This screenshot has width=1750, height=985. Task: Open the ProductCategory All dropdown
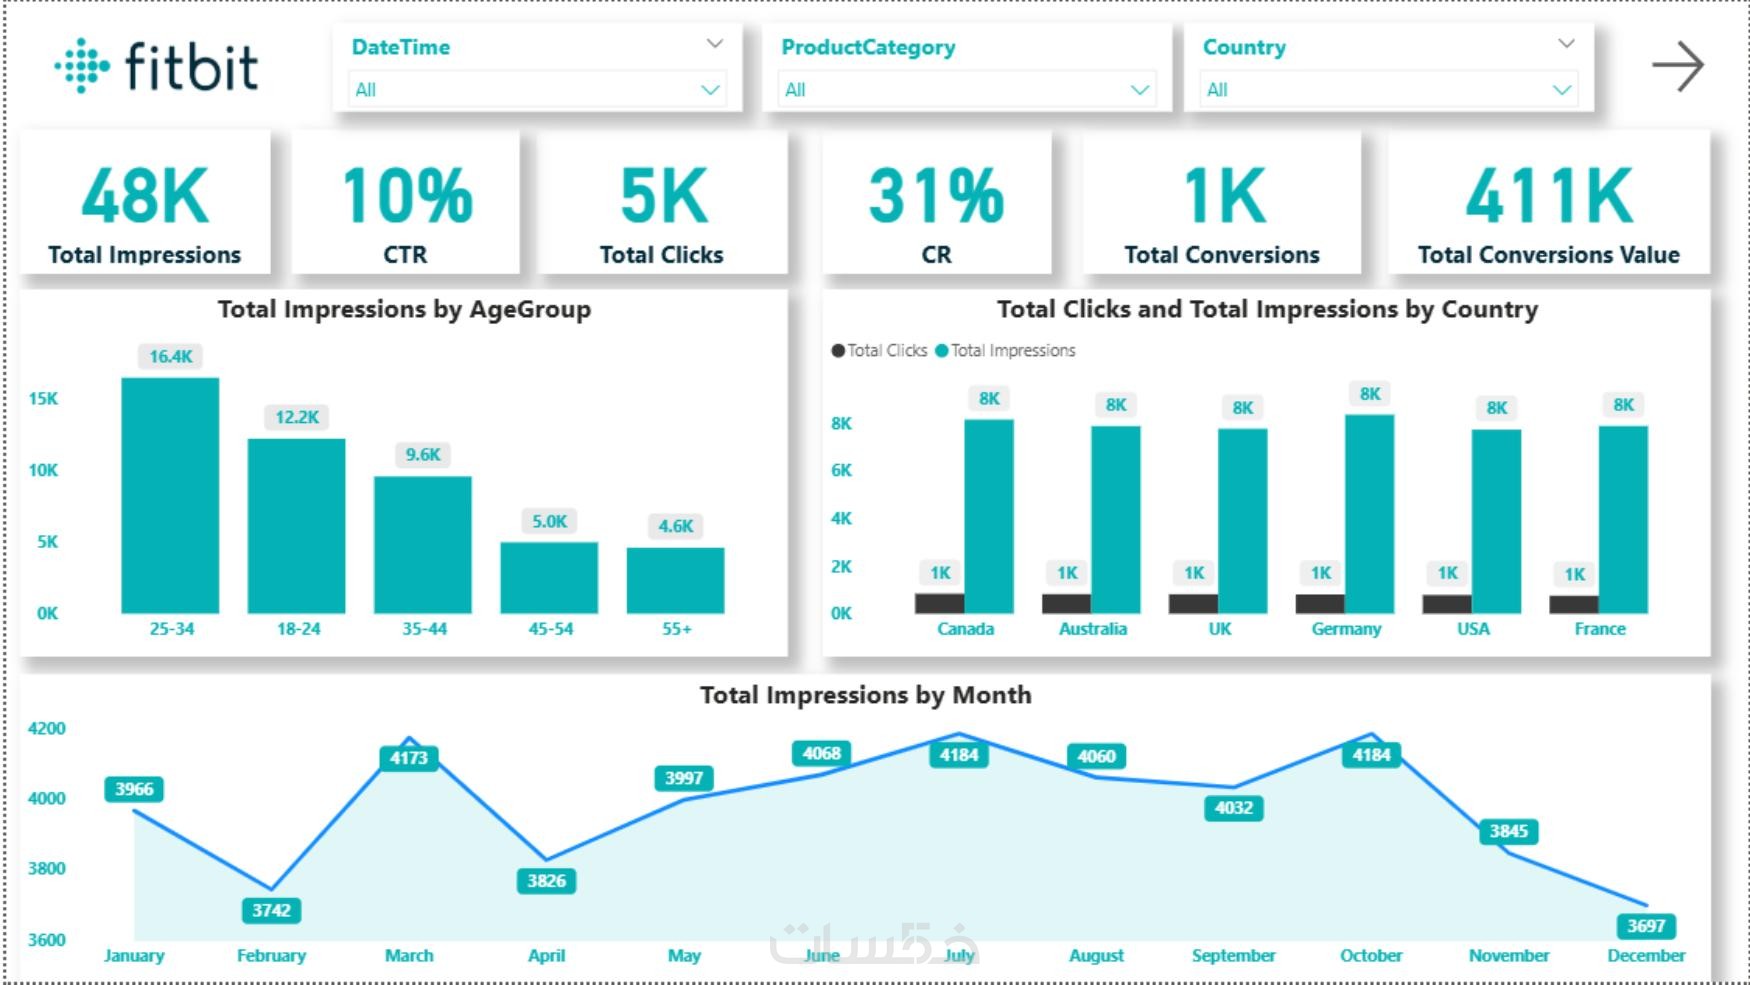click(966, 89)
